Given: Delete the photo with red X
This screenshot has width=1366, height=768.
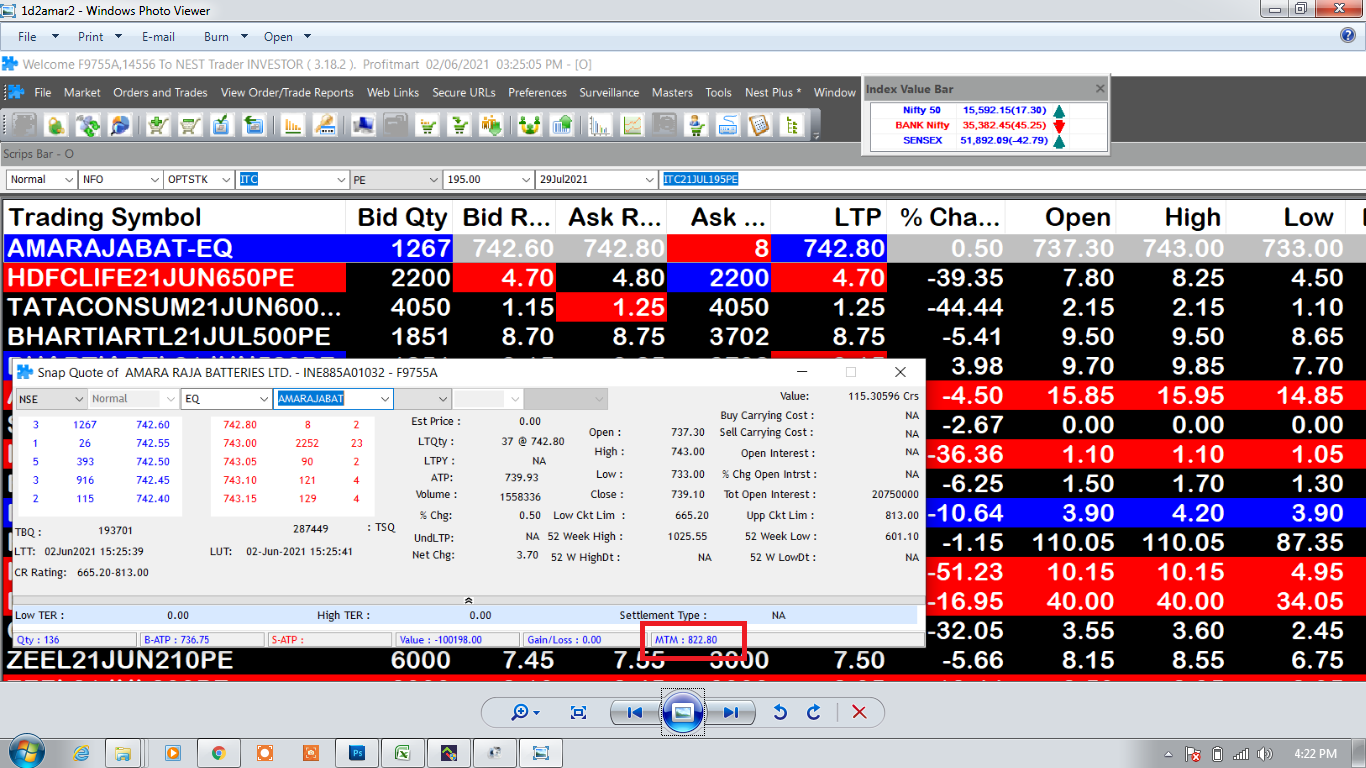Looking at the screenshot, I should tap(859, 712).
